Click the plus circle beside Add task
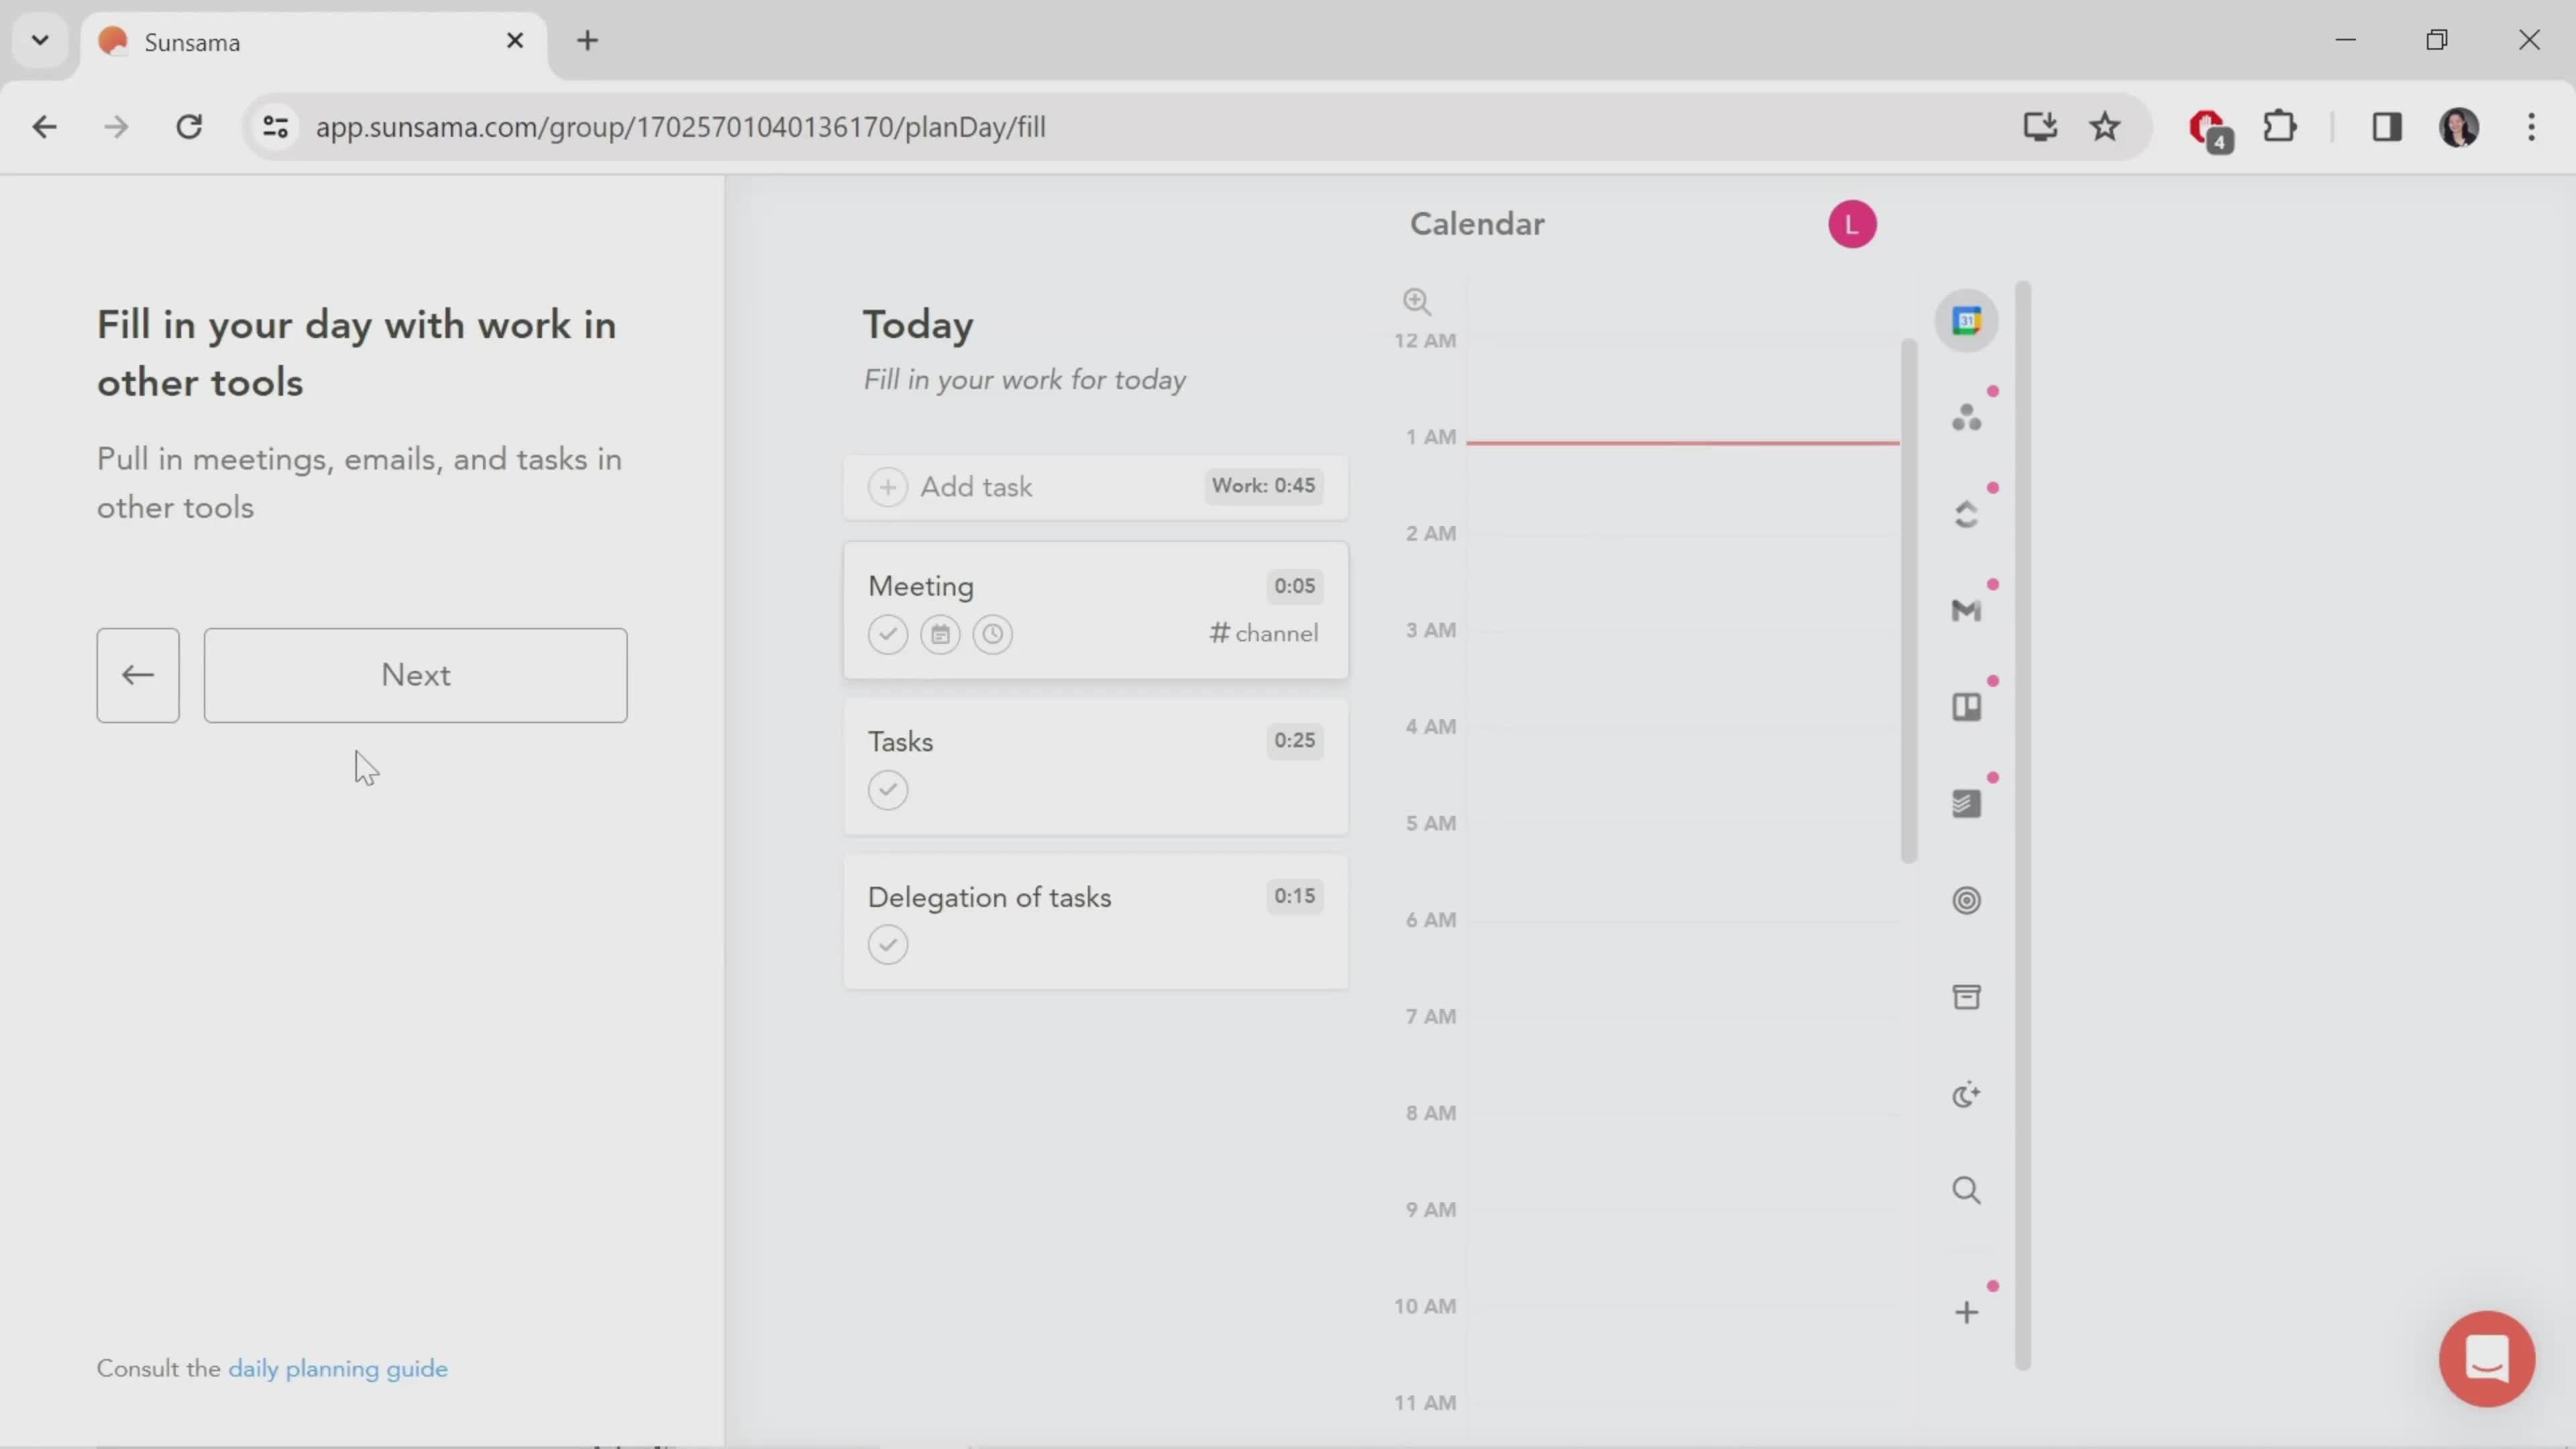 pos(887,487)
